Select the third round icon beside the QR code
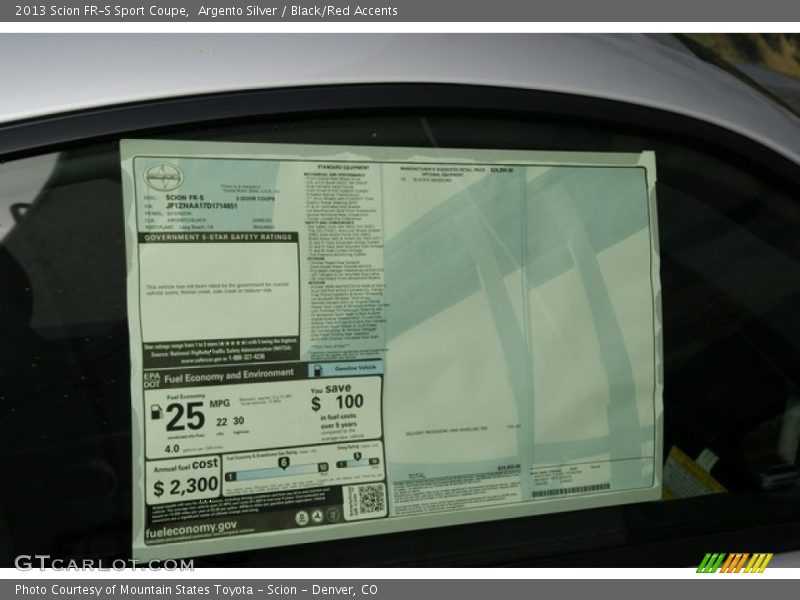The height and width of the screenshot is (600, 800). pyautogui.click(x=333, y=515)
